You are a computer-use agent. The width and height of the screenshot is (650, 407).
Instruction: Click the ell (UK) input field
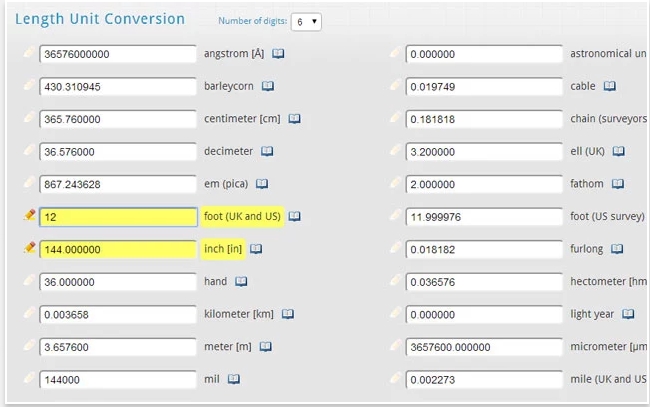point(484,152)
